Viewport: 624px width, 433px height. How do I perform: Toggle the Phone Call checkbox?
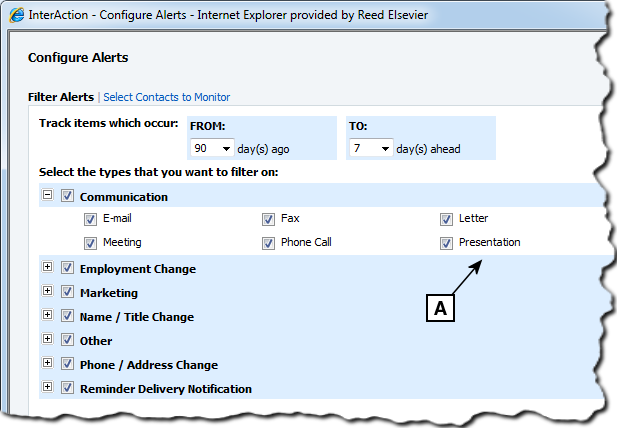point(268,243)
